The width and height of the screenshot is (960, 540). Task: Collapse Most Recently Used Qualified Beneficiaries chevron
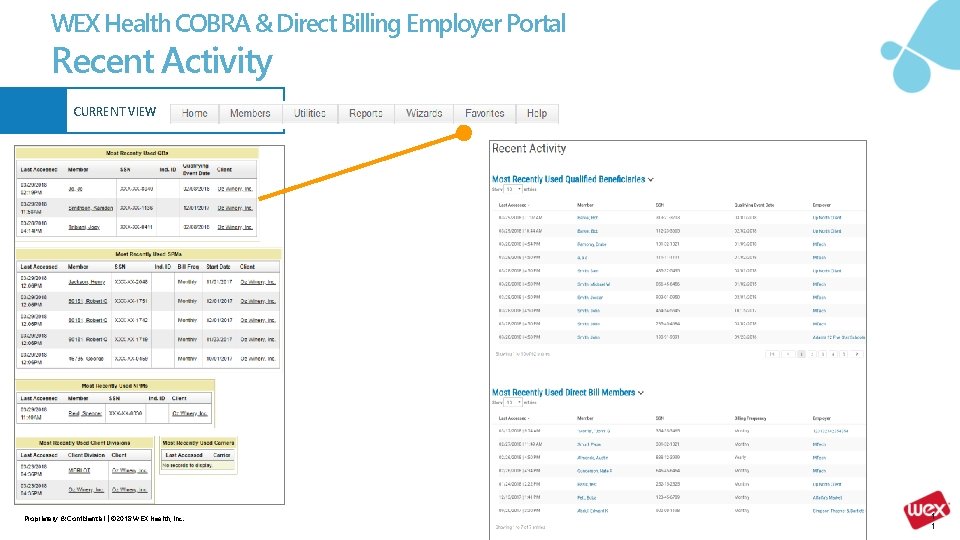coord(651,180)
